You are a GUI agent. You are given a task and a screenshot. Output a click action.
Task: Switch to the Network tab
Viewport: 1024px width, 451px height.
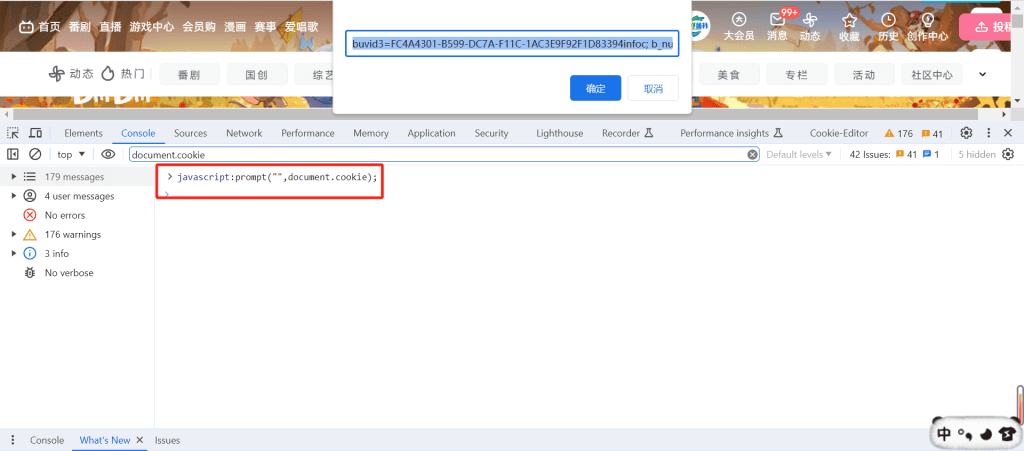click(x=244, y=133)
